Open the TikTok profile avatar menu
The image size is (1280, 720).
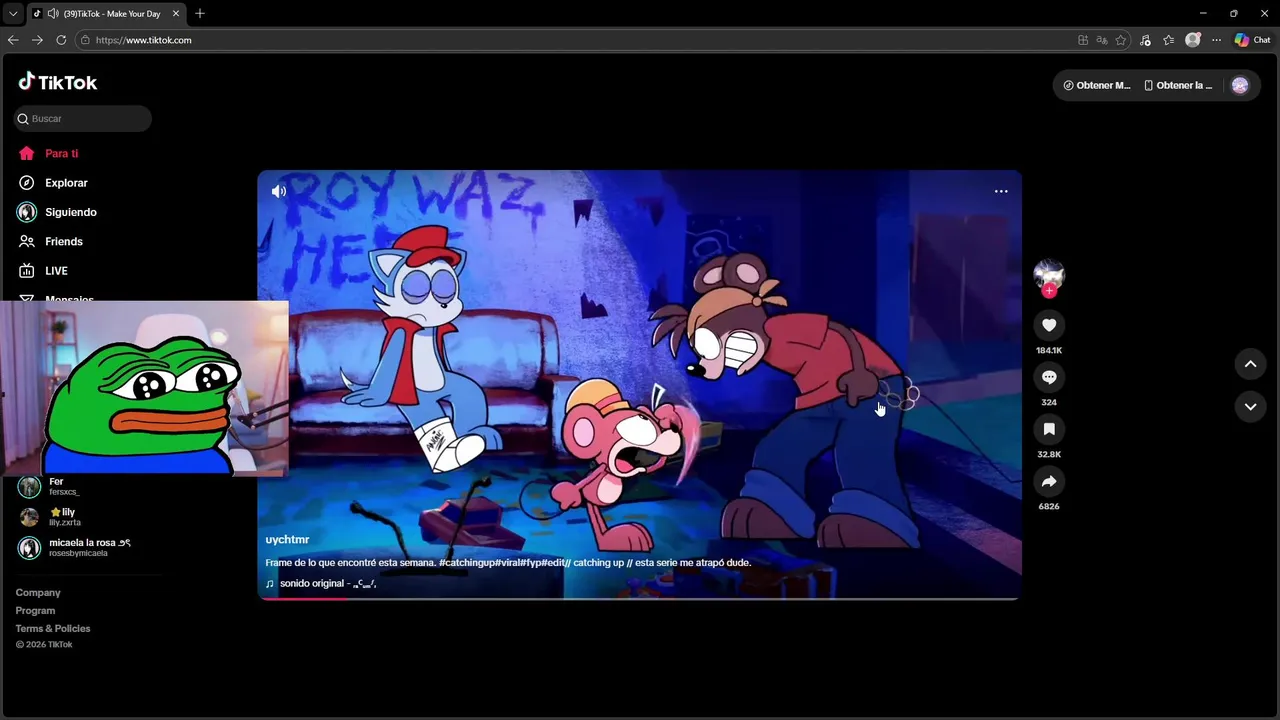[x=1240, y=85]
